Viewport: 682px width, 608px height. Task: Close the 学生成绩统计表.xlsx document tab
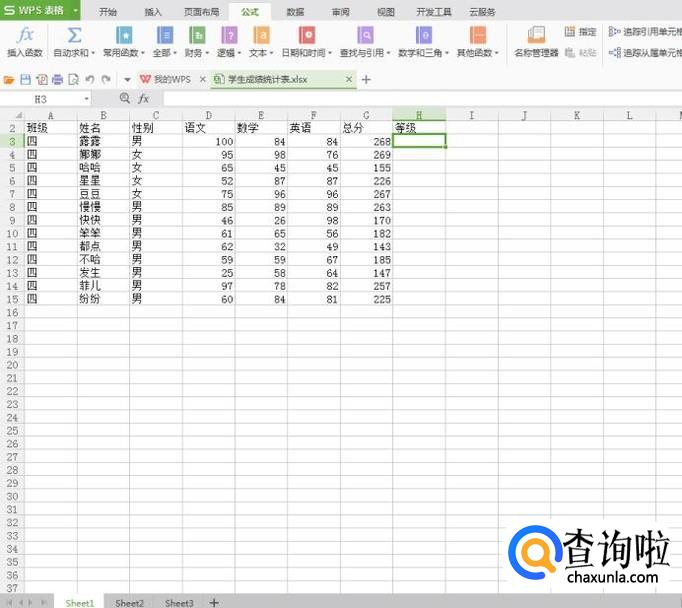pyautogui.click(x=349, y=79)
